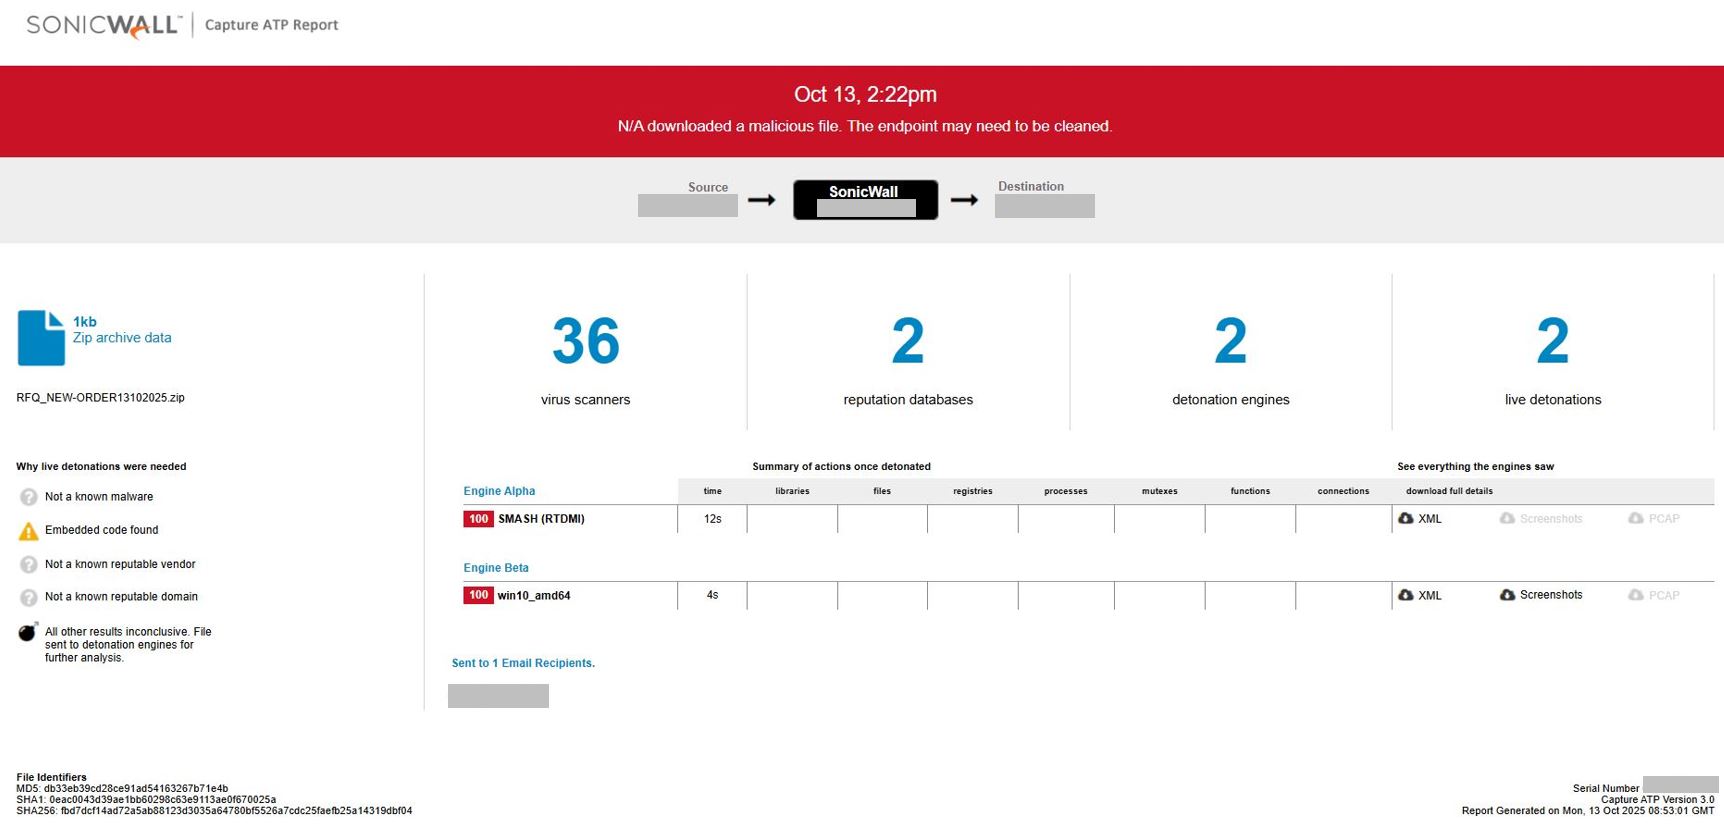
Task: Open the Engine Beta heading link
Action: pyautogui.click(x=496, y=568)
